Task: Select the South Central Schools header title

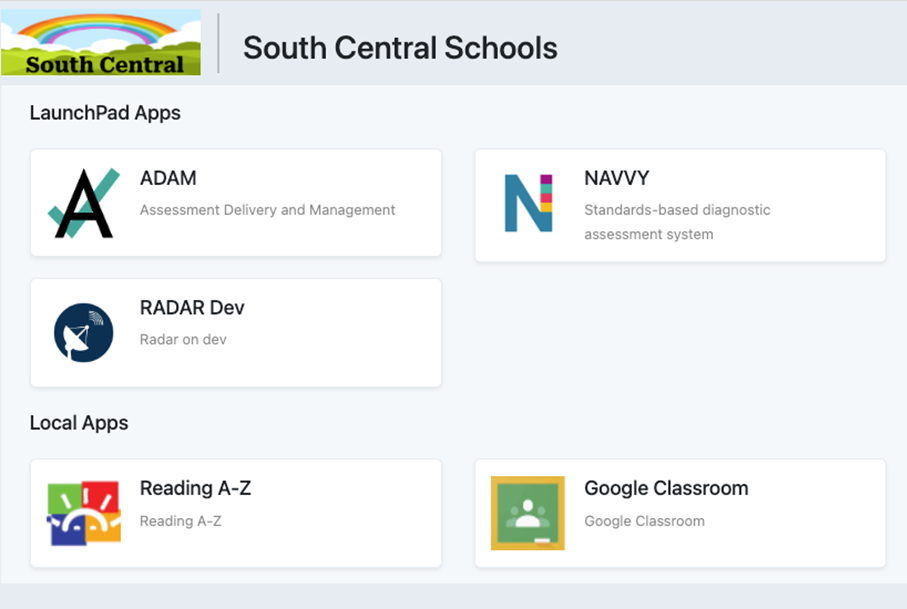Action: [400, 47]
